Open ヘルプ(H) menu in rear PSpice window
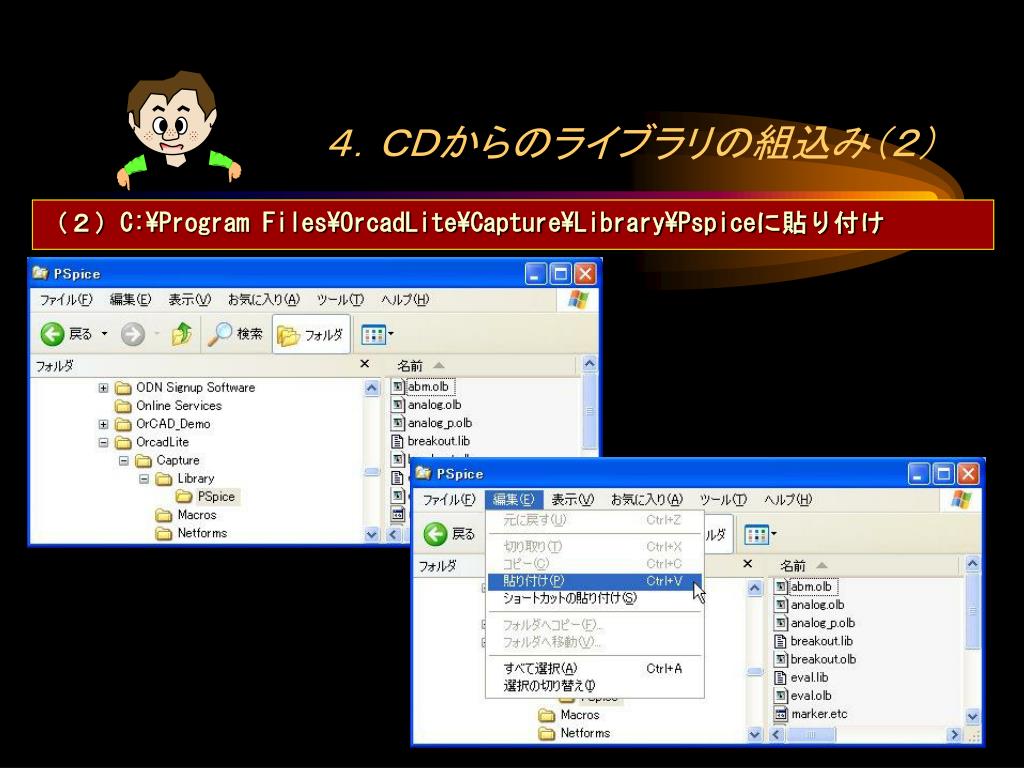1024x768 pixels. pyautogui.click(x=405, y=300)
